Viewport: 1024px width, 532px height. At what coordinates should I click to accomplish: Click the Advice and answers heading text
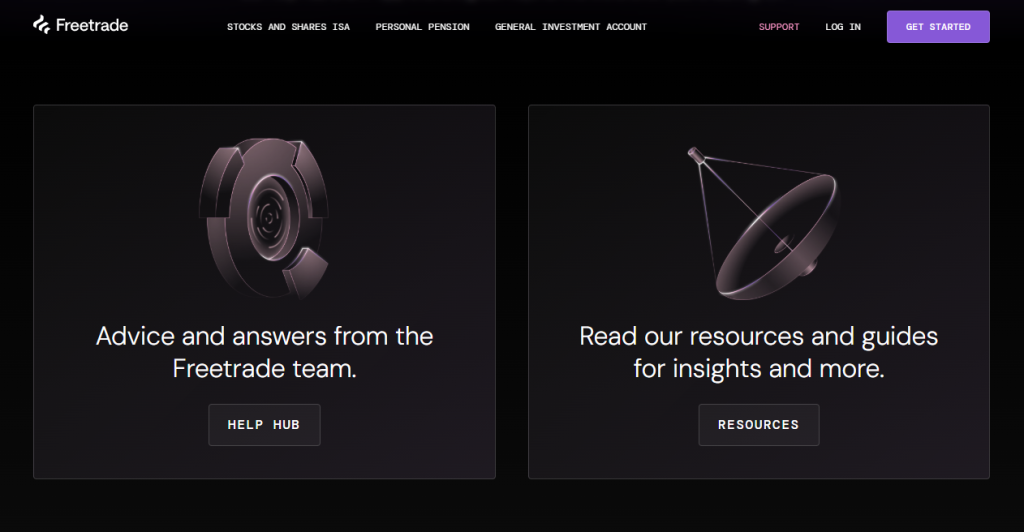point(264,352)
